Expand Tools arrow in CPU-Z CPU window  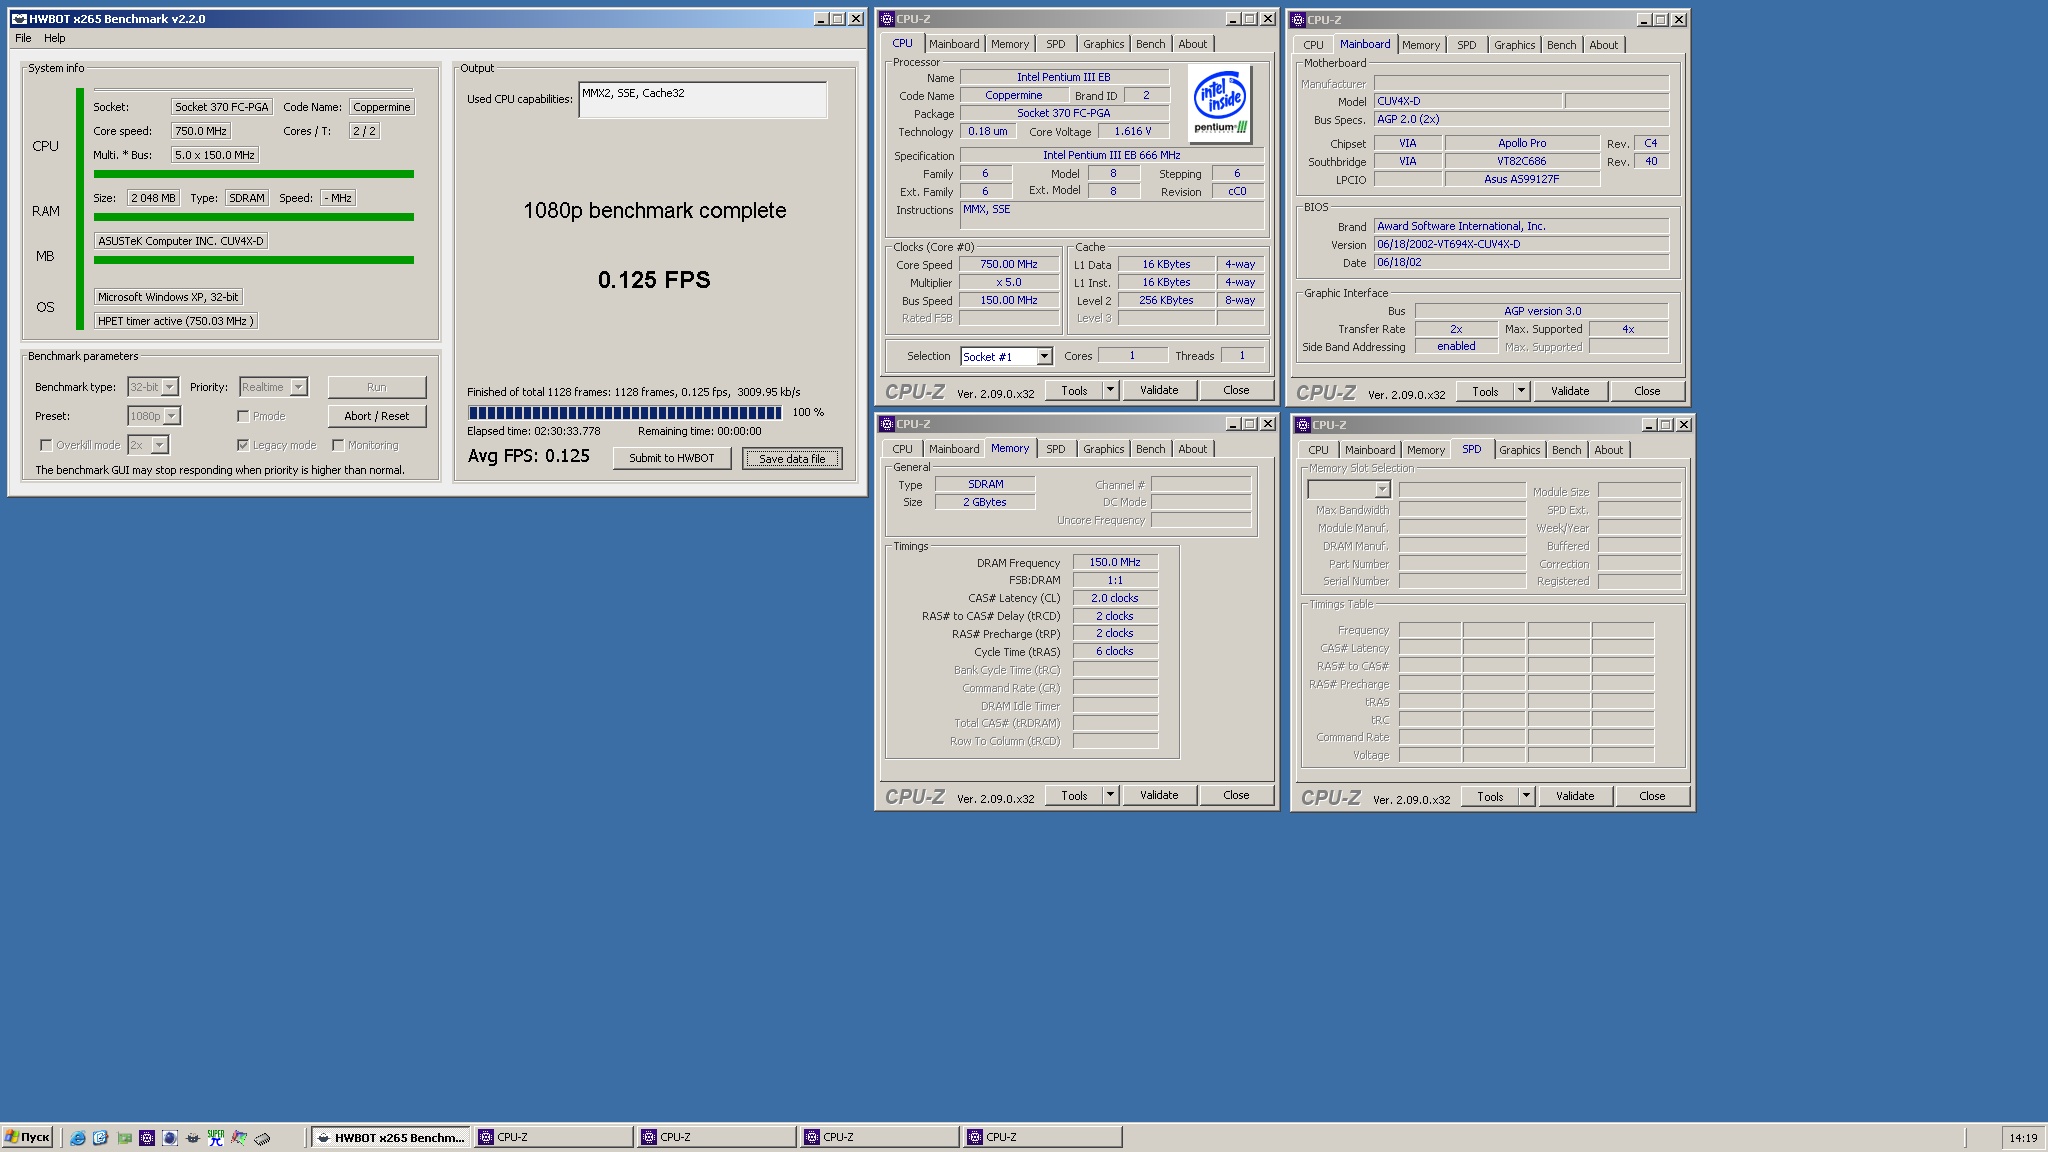point(1110,390)
